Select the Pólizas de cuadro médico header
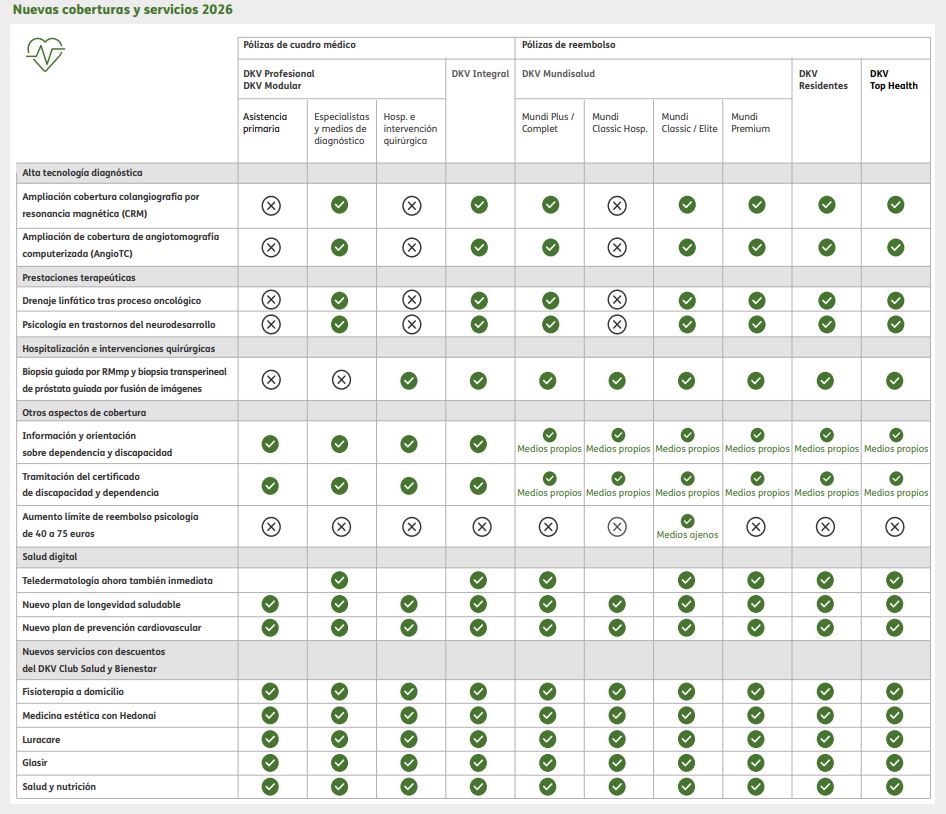This screenshot has height=814, width=946. tap(299, 45)
